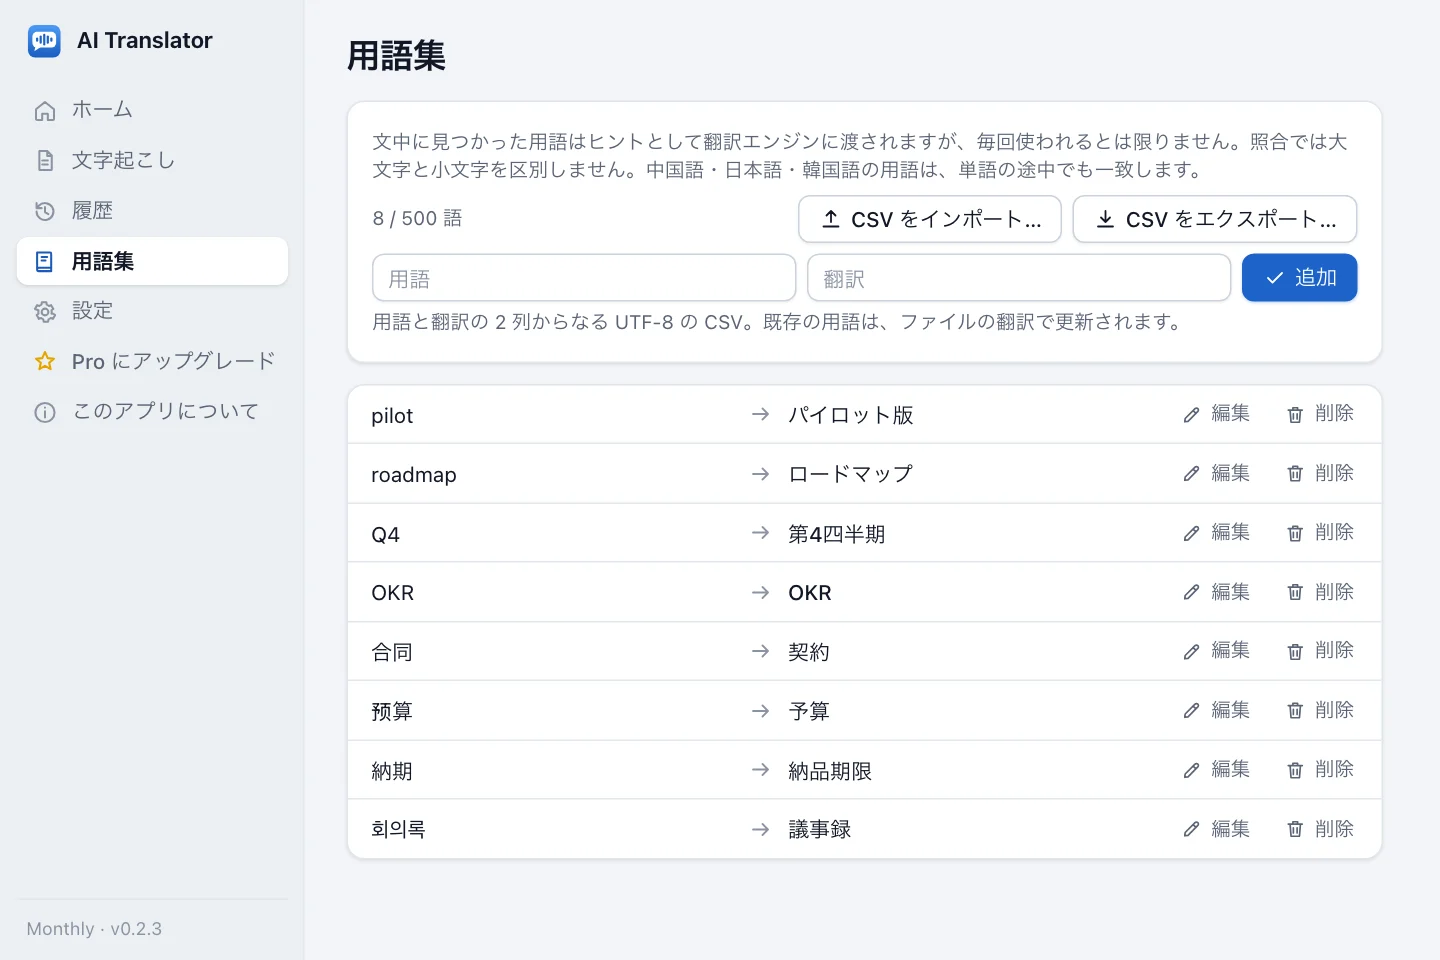
Task: Focus the 用語 input field
Action: coord(584,278)
